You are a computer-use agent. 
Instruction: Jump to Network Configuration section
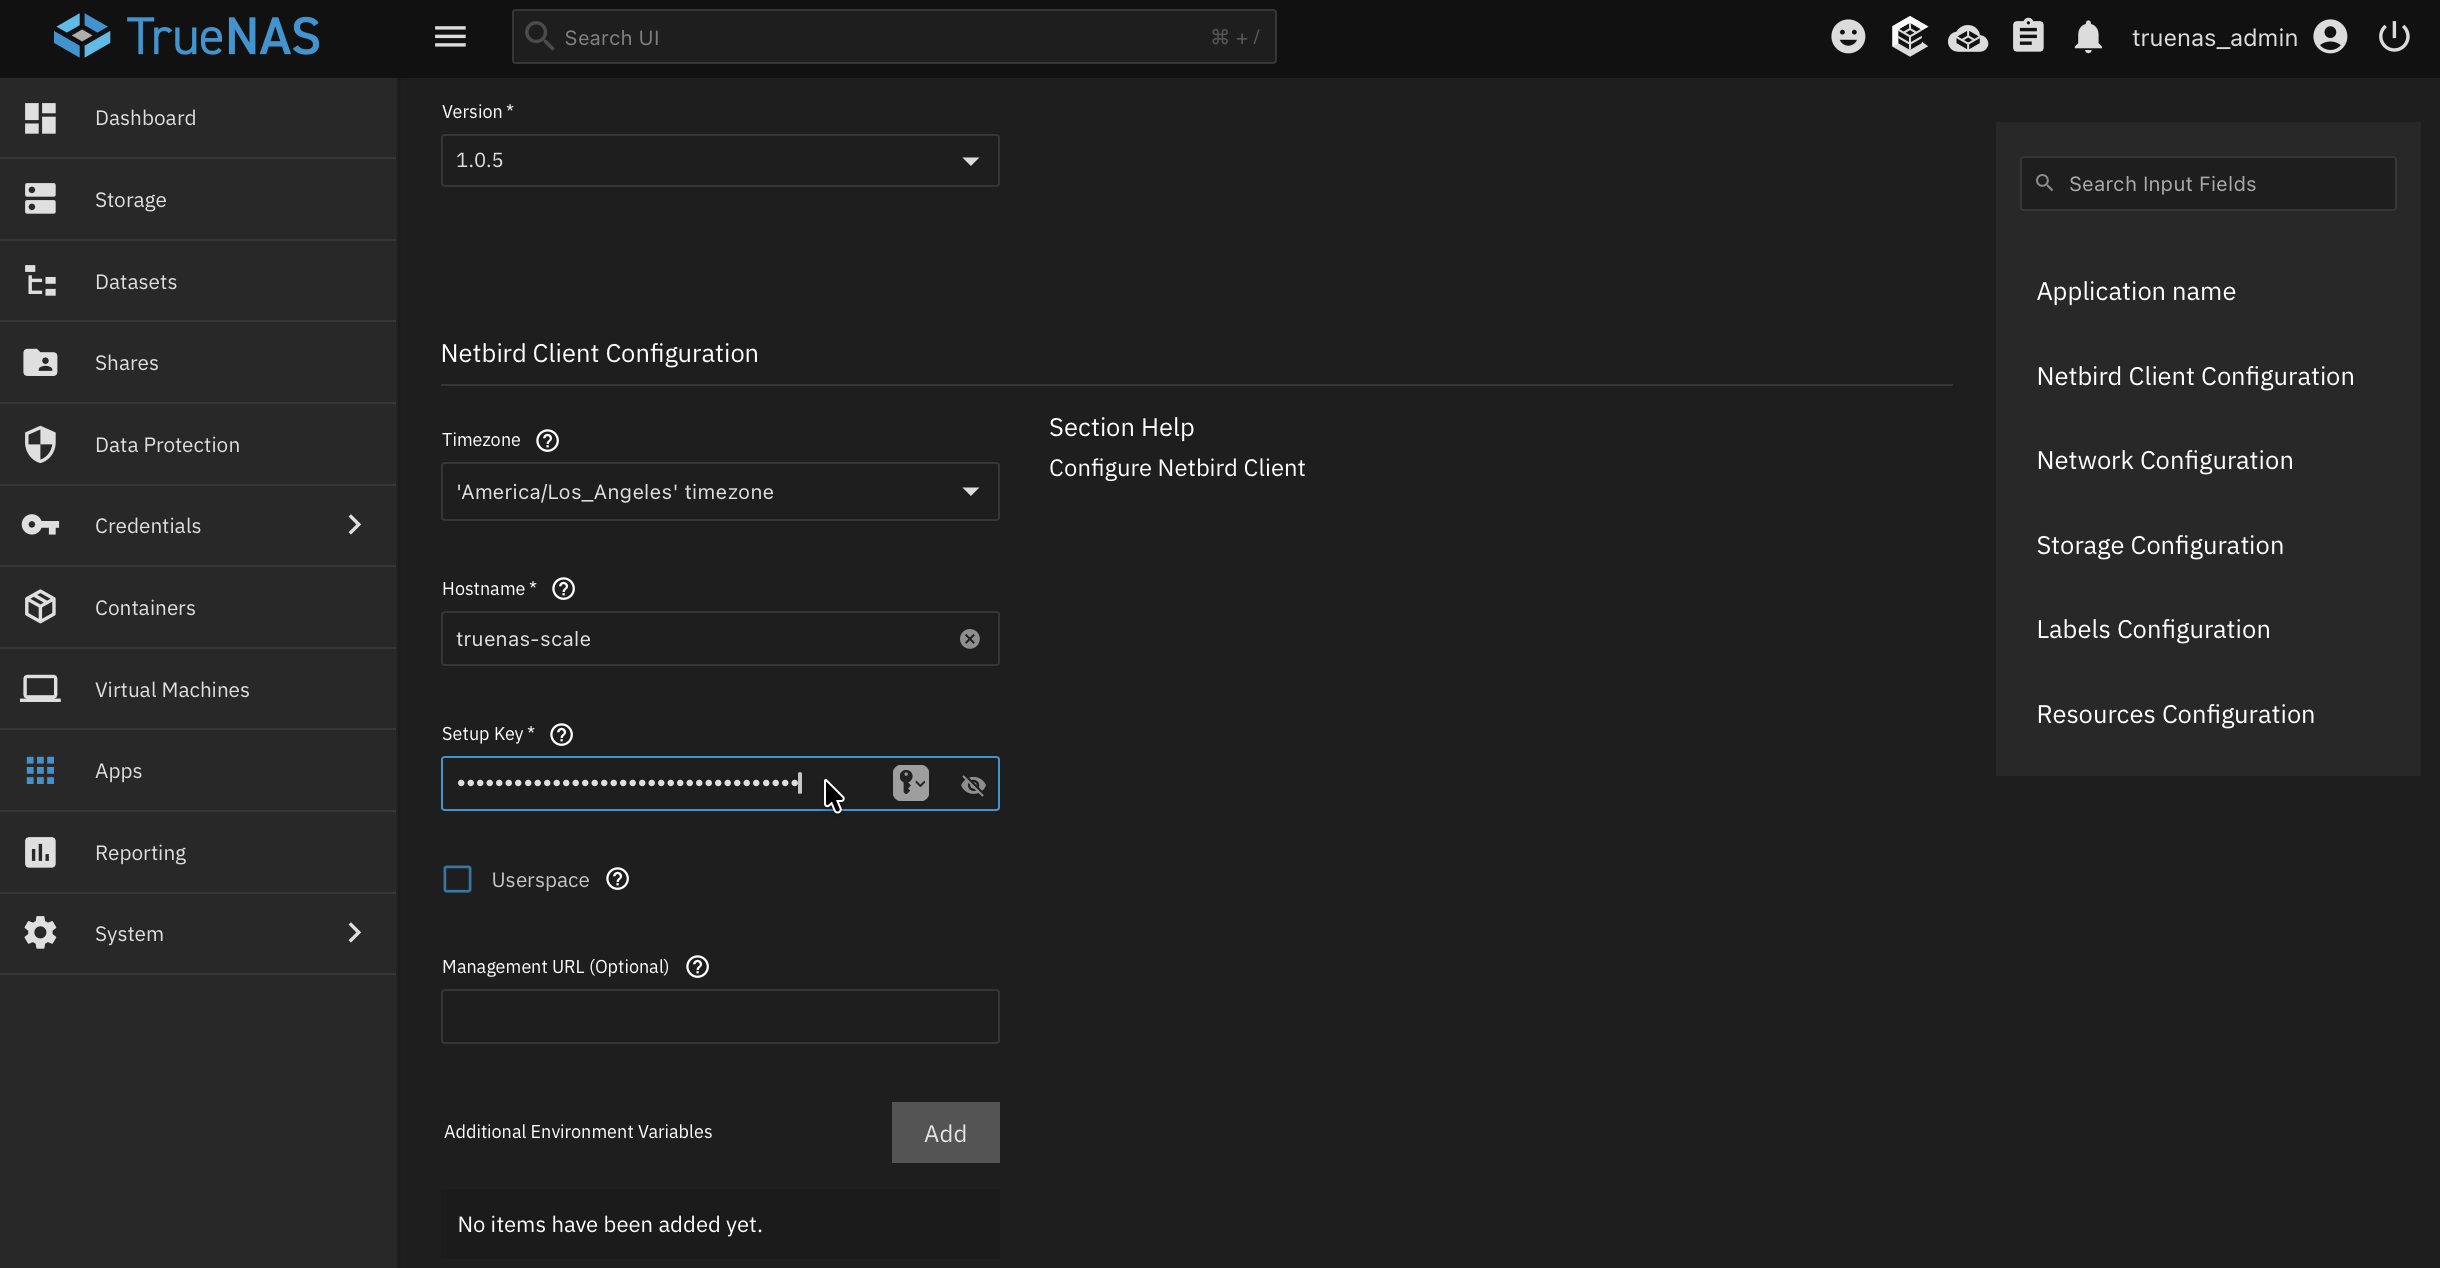[x=2165, y=460]
